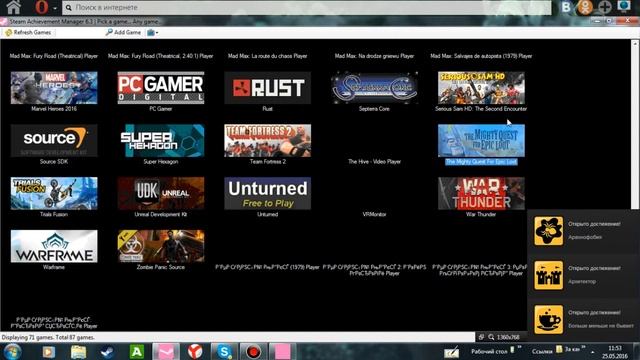Click the Odnoklassniki icon in top bar
This screenshot has height=360, width=640.
[x=585, y=7]
